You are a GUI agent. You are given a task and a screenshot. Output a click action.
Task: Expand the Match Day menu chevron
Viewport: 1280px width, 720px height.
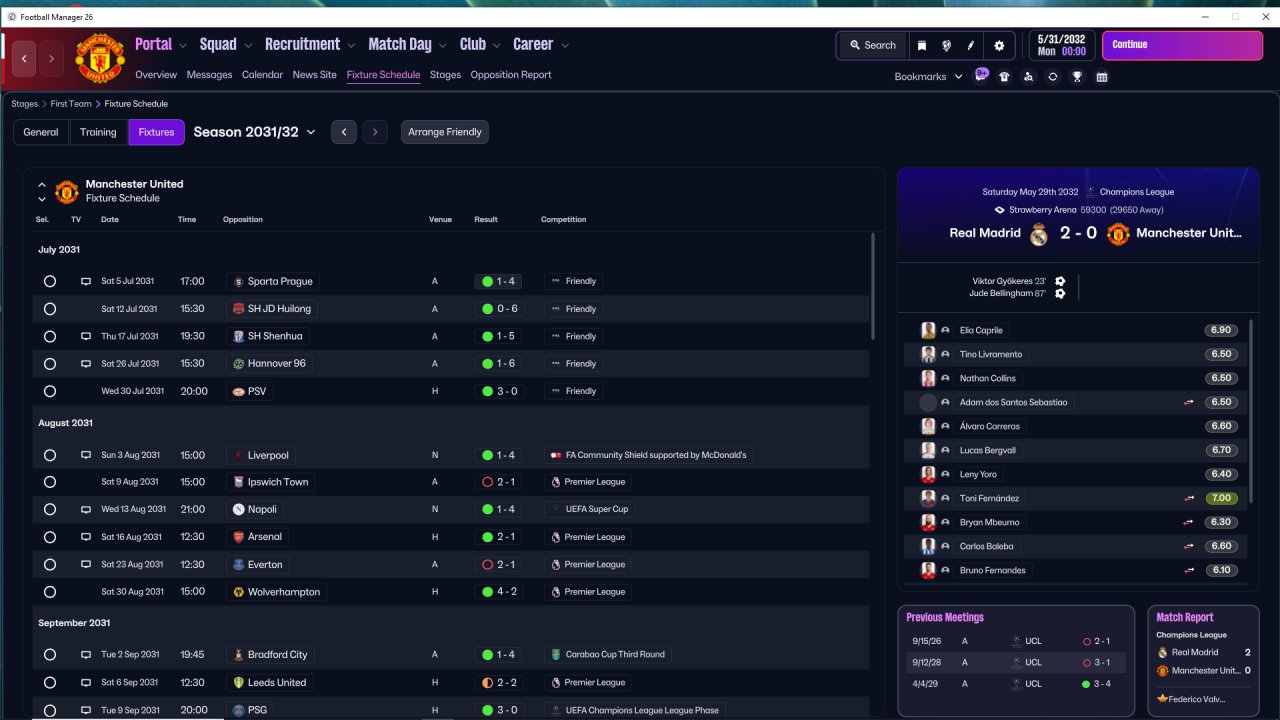pyautogui.click(x=442, y=46)
